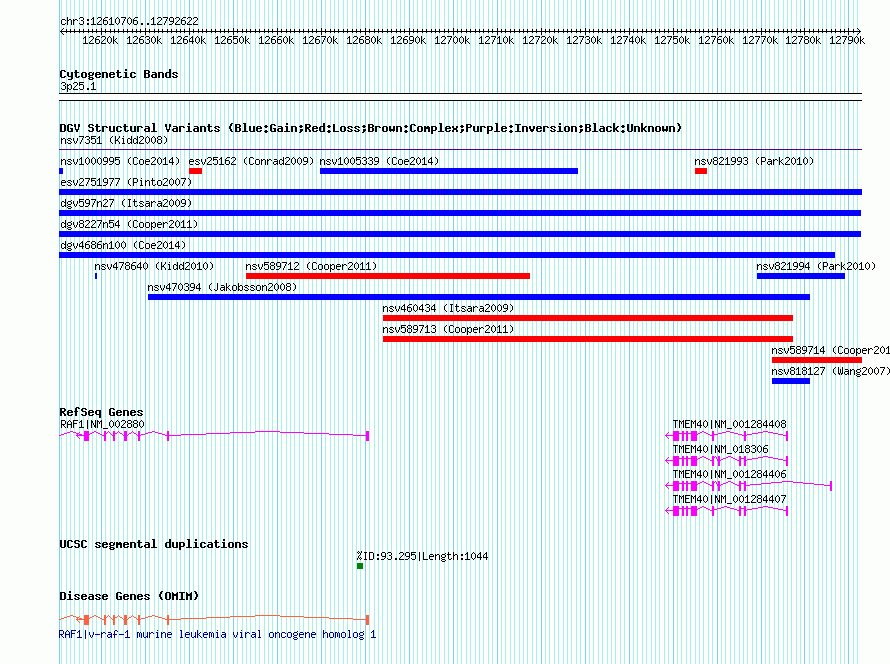The image size is (890, 664).
Task: Click the nsv470394 (Jakobsson2008) label
Action: (222, 287)
